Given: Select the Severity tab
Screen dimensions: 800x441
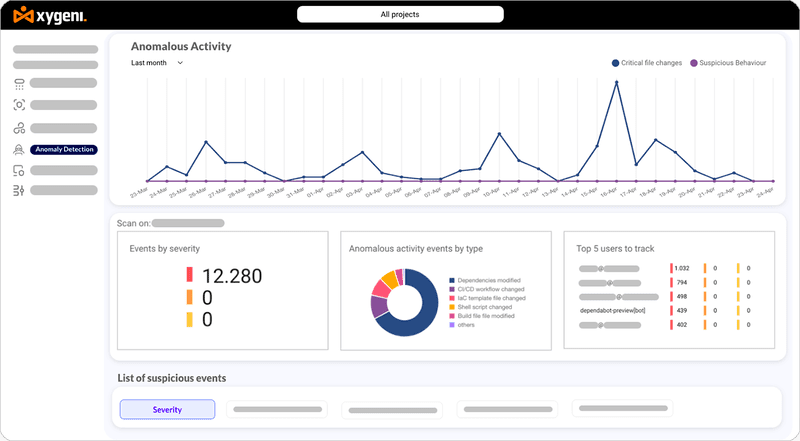Looking at the screenshot, I should 167,409.
